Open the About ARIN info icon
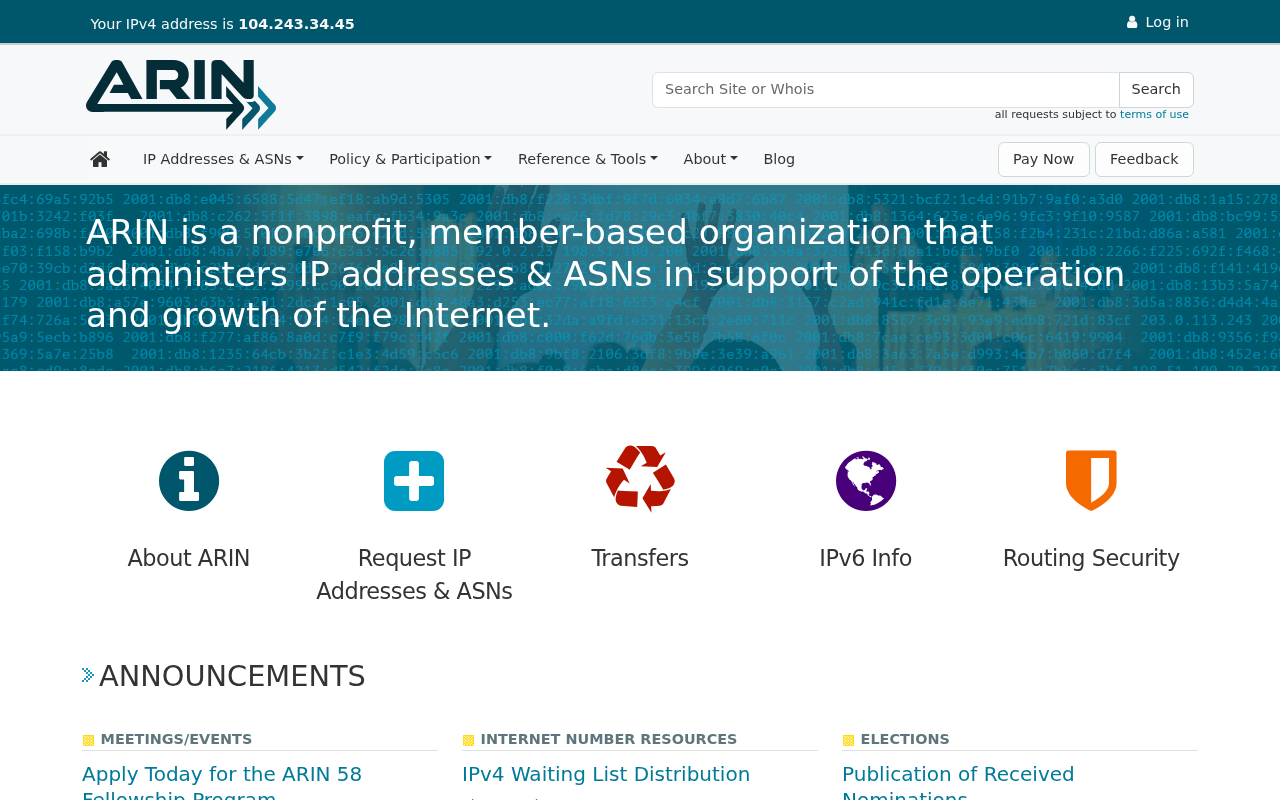 (x=189, y=481)
